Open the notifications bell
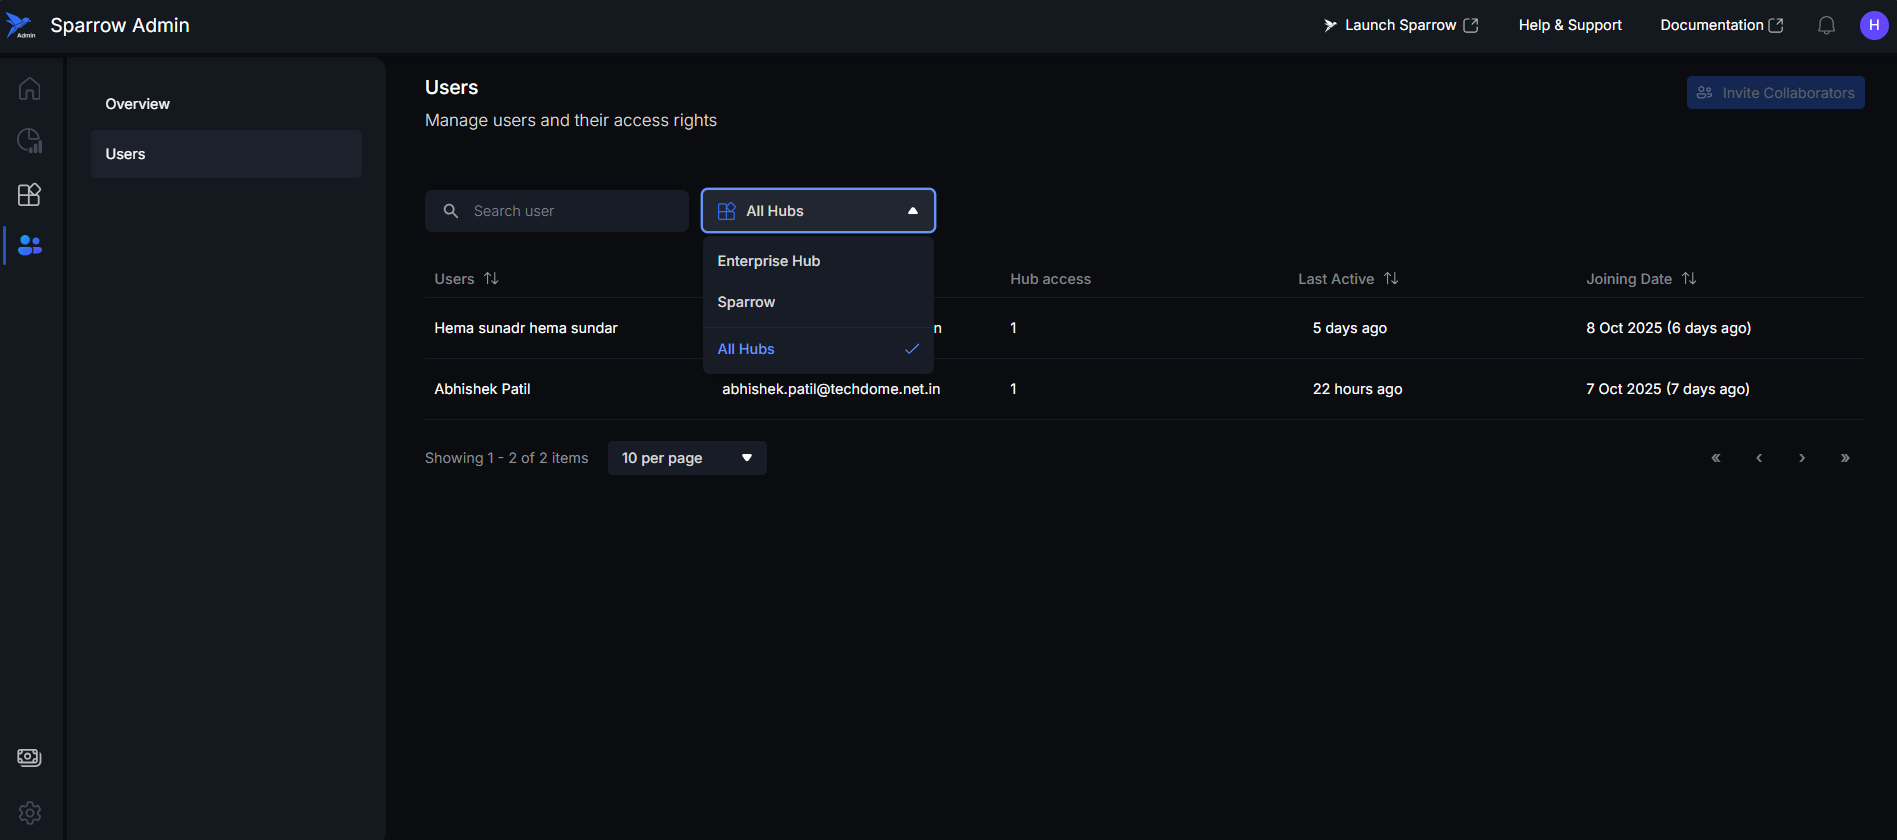This screenshot has height=840, width=1897. click(x=1826, y=25)
